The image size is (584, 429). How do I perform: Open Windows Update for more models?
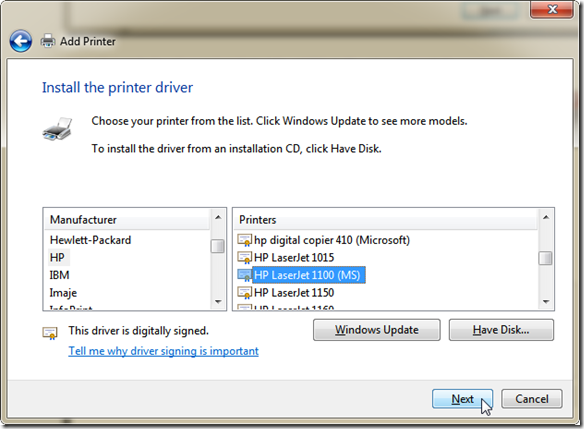377,330
